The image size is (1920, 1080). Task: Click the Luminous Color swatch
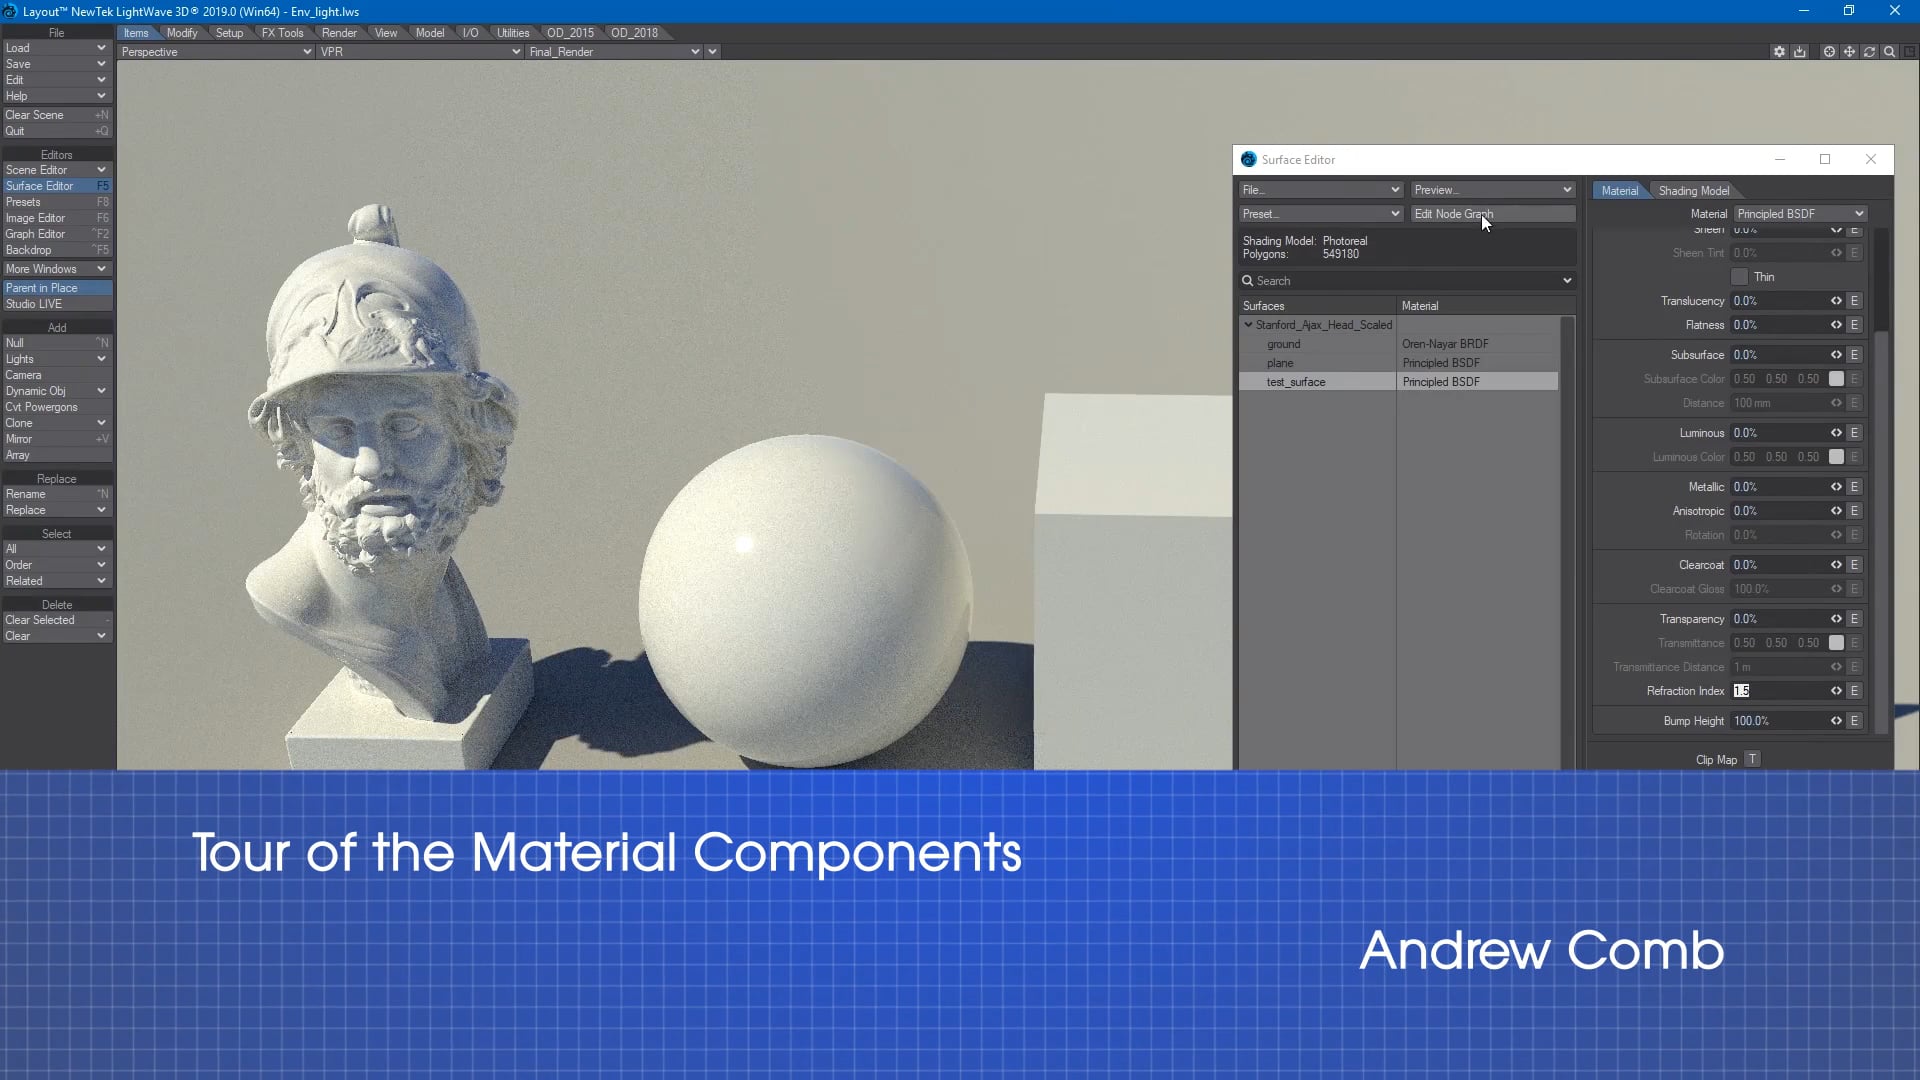tap(1836, 457)
